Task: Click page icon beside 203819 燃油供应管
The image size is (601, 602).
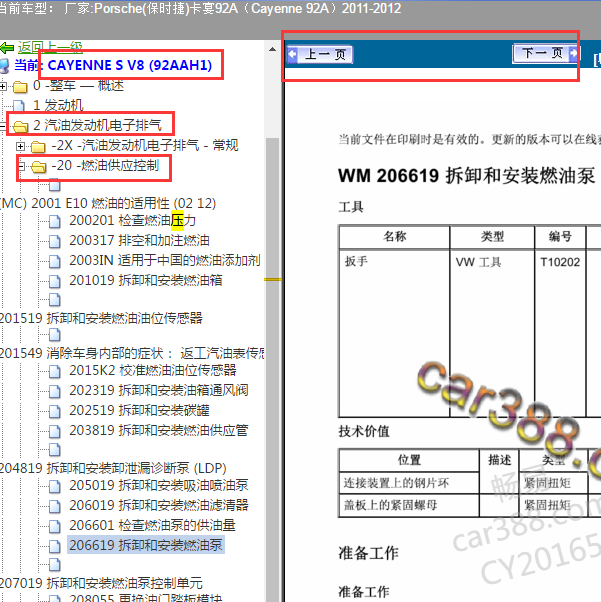Action: point(55,431)
